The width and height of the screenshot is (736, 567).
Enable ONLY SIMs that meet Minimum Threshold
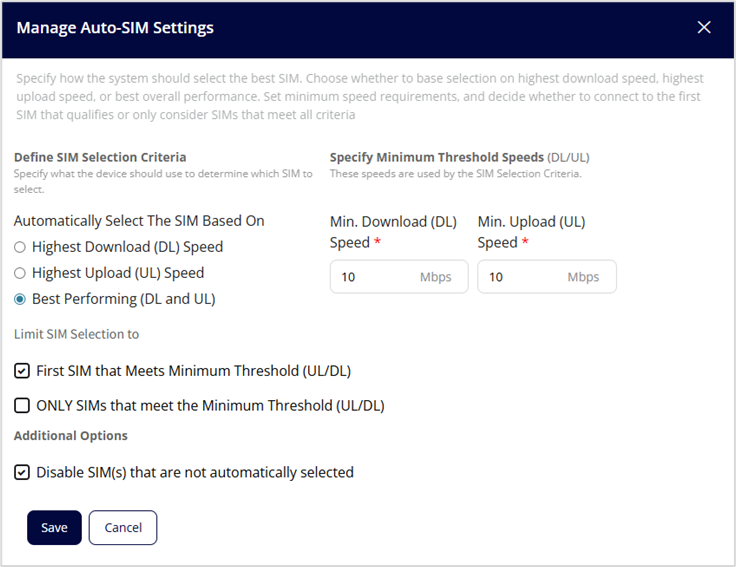point(22,406)
